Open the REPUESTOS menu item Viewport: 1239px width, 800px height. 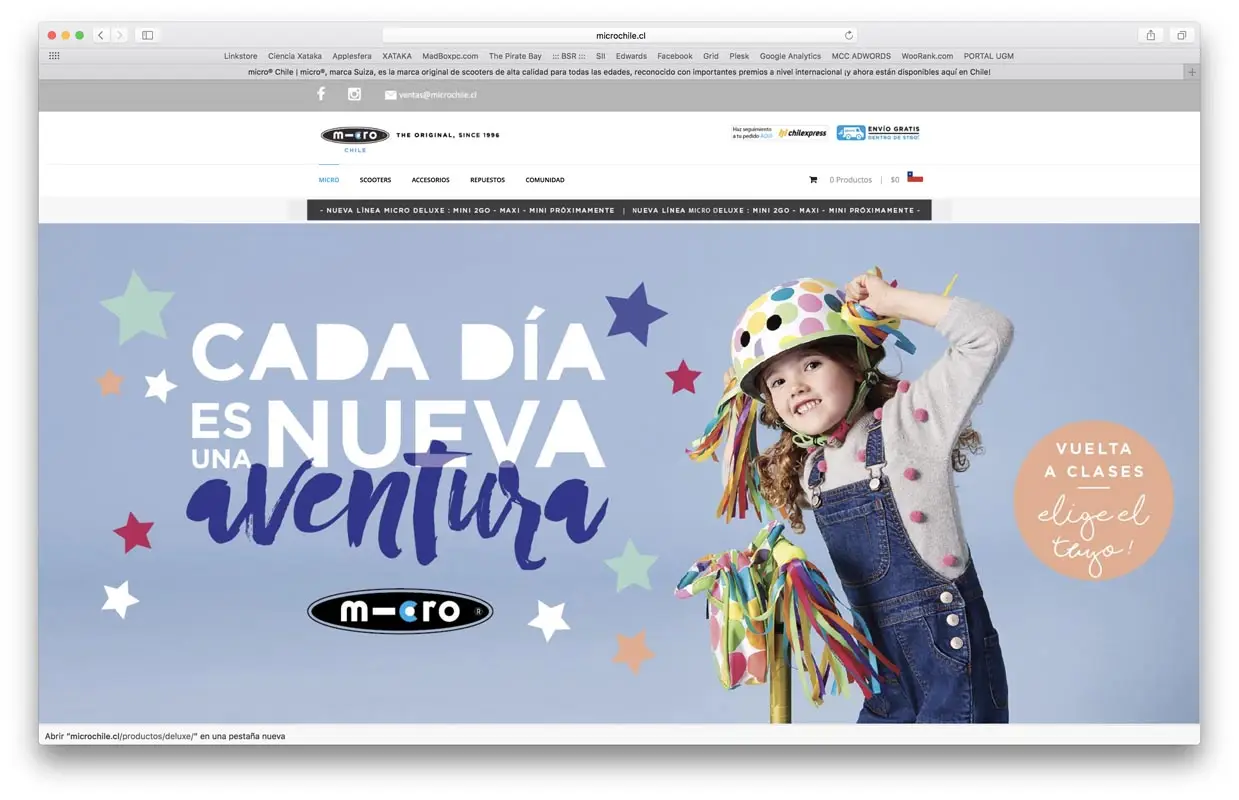tap(487, 180)
